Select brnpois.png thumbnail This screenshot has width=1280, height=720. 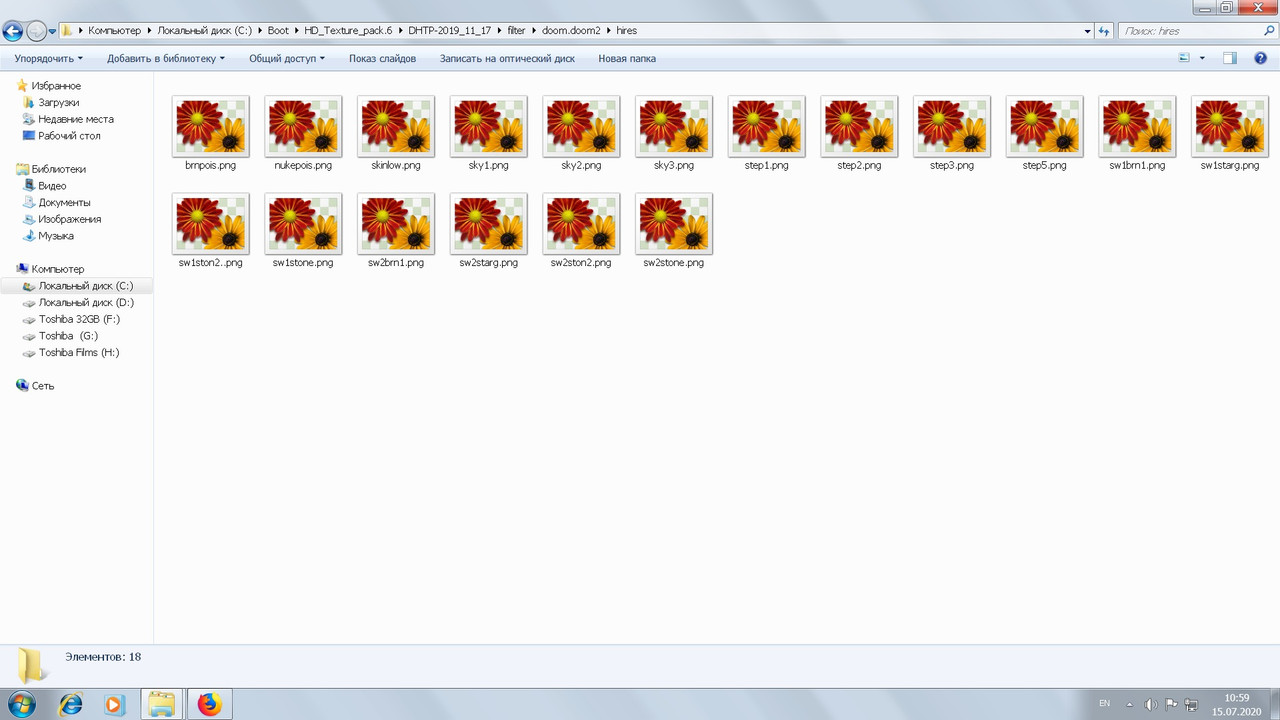click(x=211, y=126)
